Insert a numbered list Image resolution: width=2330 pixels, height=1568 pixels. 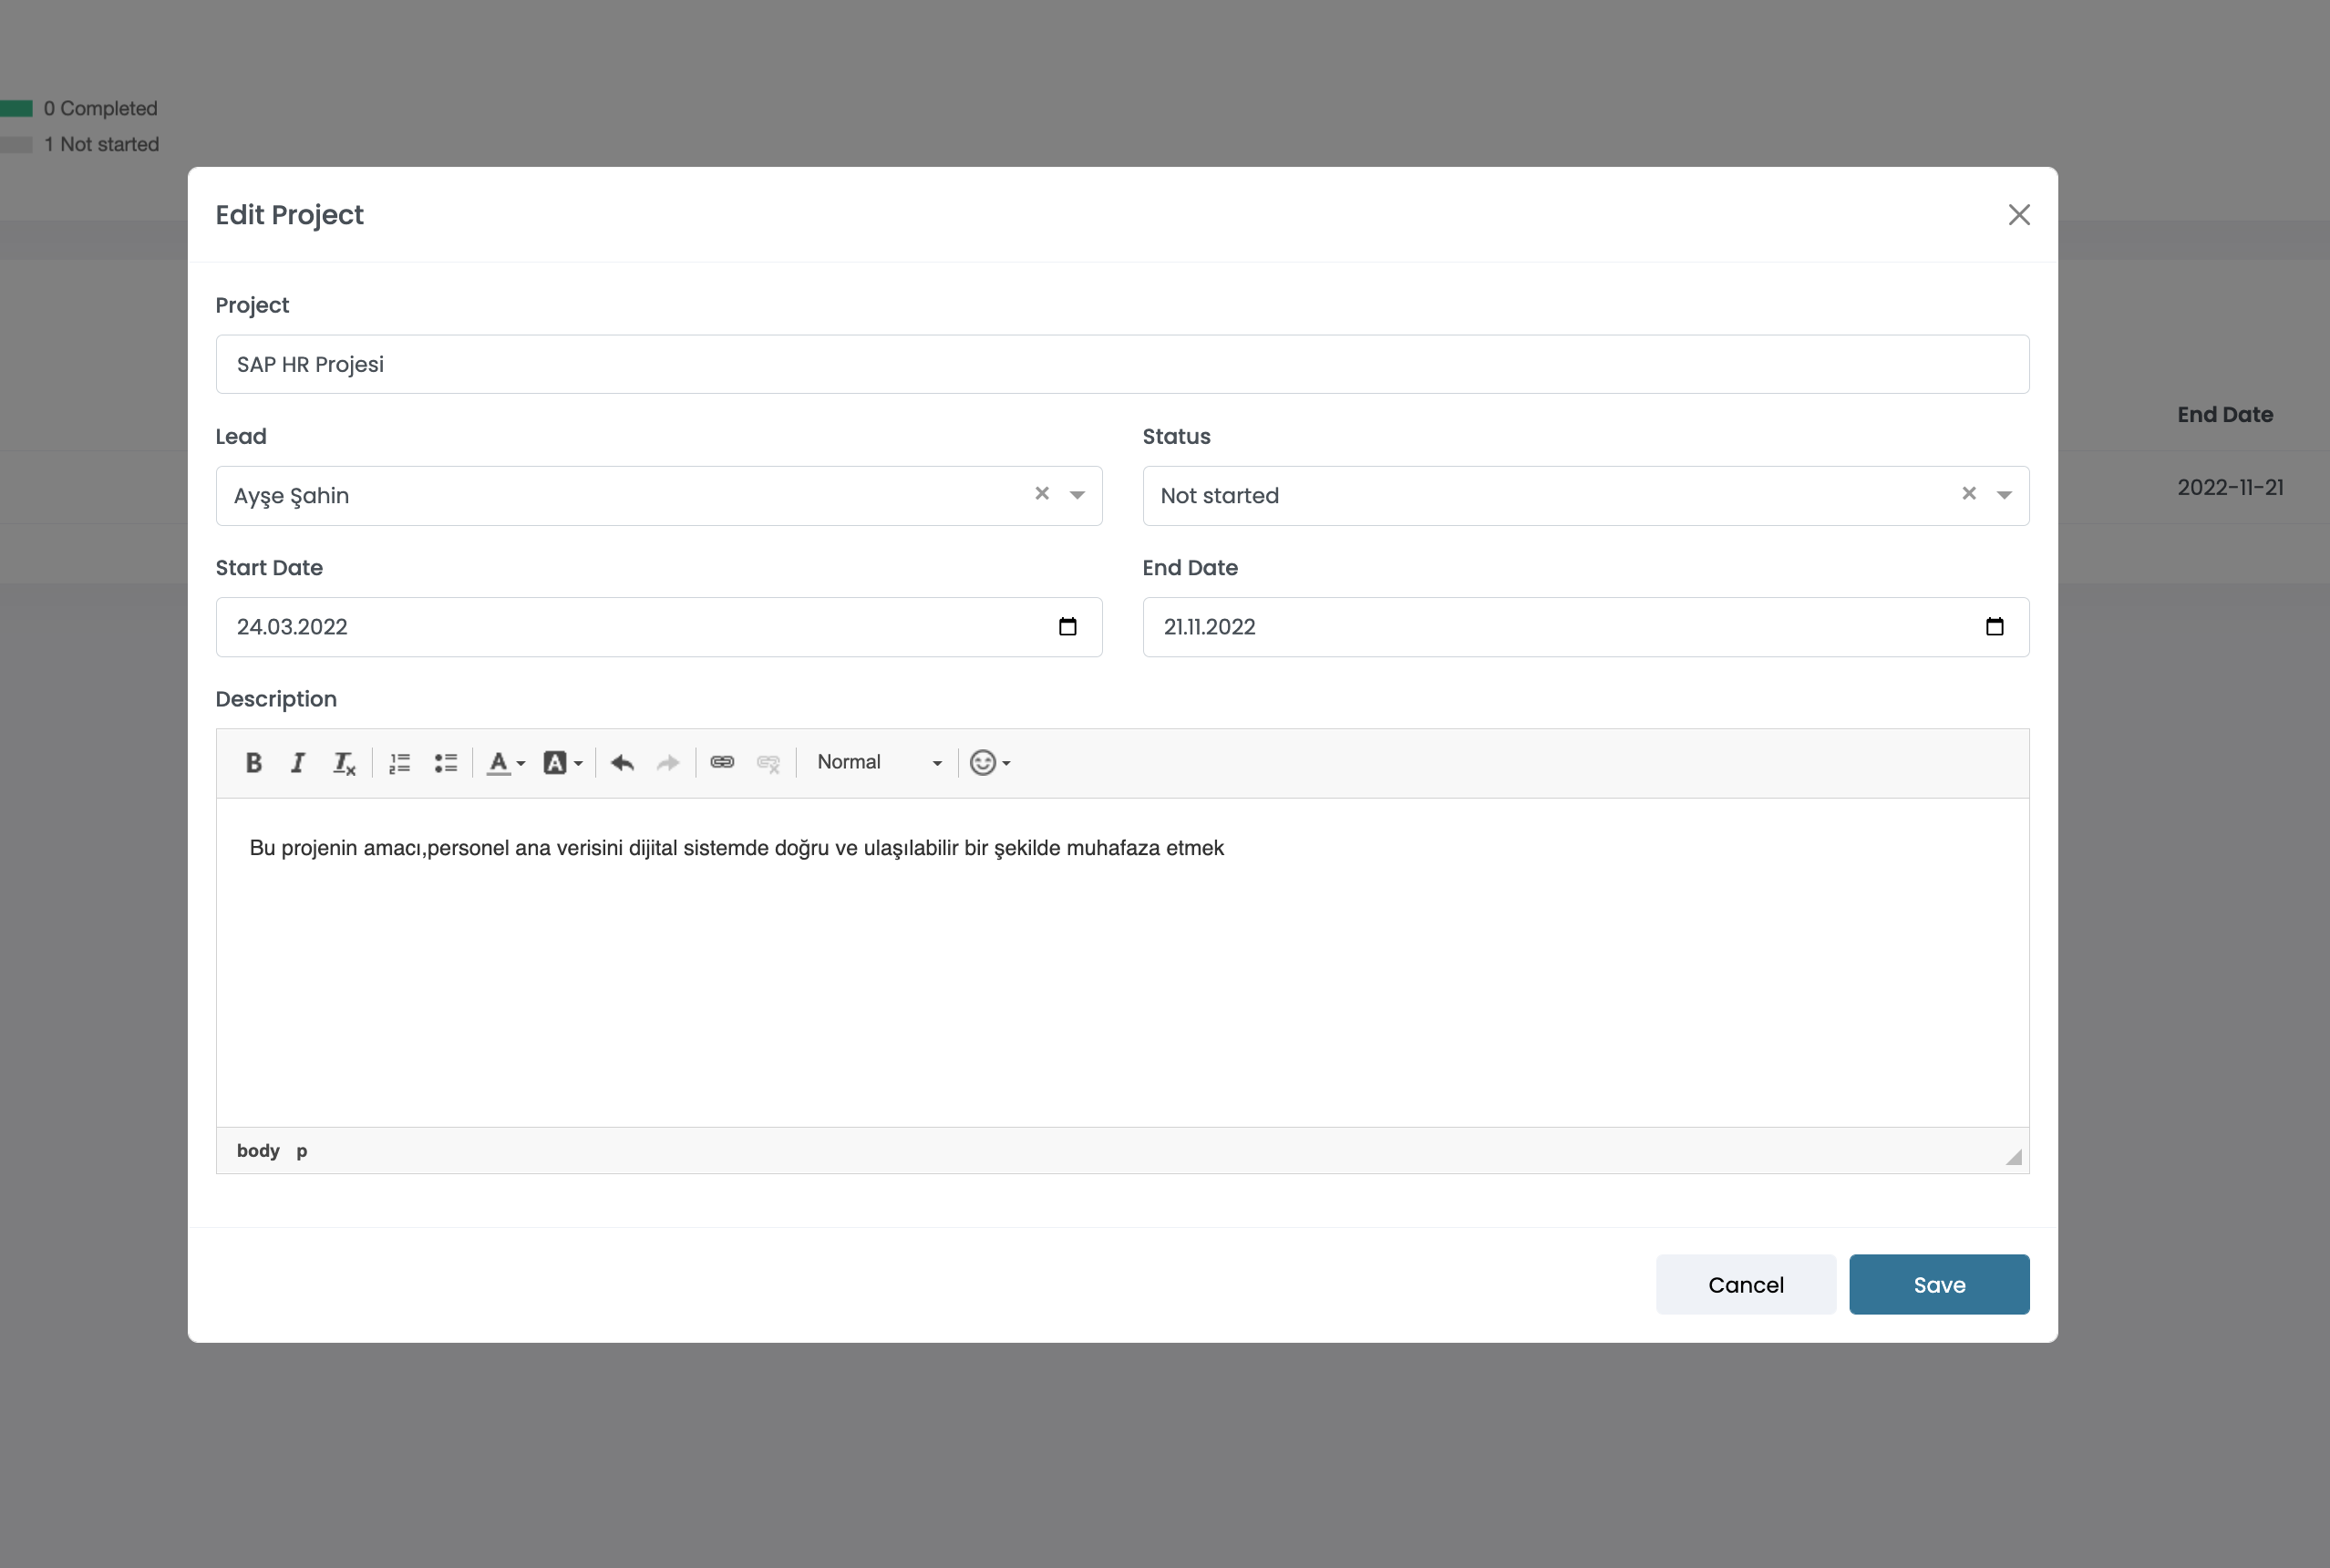pyautogui.click(x=400, y=763)
